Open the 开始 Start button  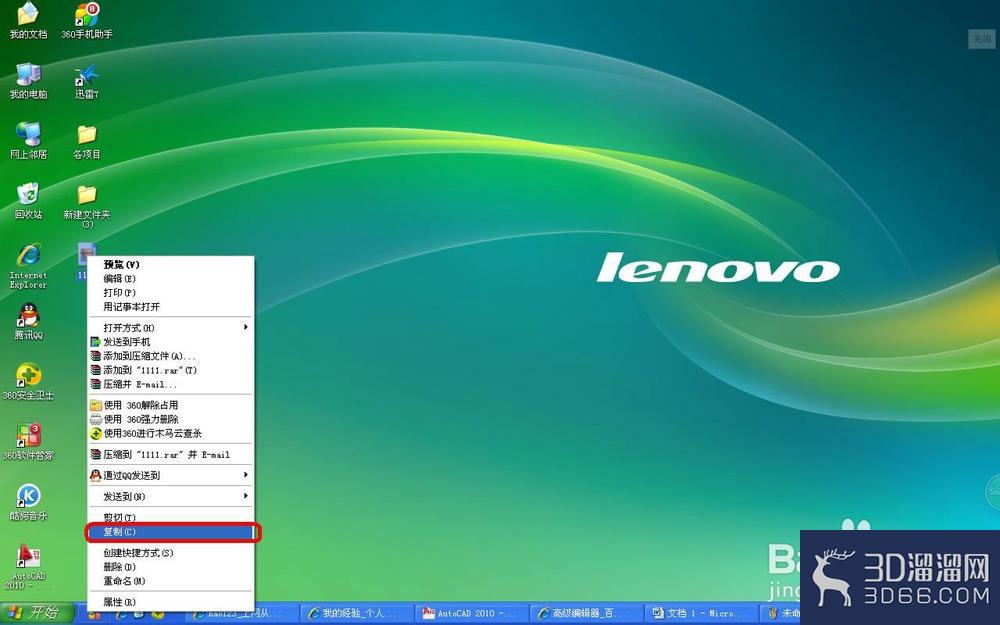pos(36,614)
